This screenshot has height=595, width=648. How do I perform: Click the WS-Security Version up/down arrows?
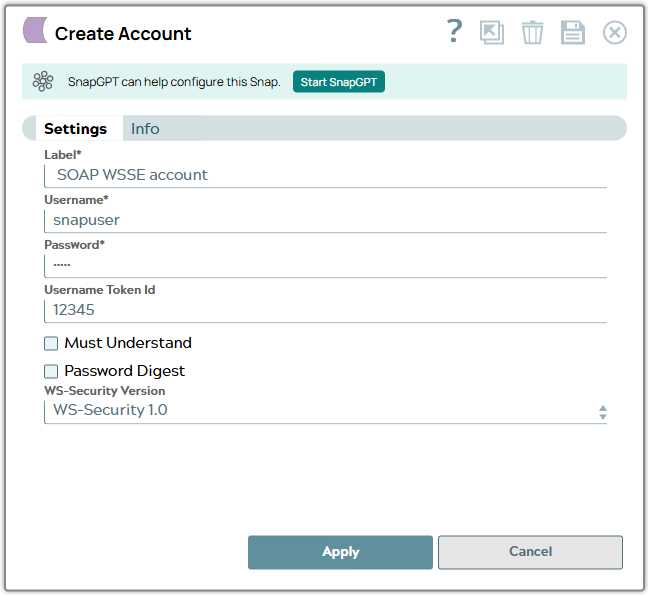click(603, 412)
